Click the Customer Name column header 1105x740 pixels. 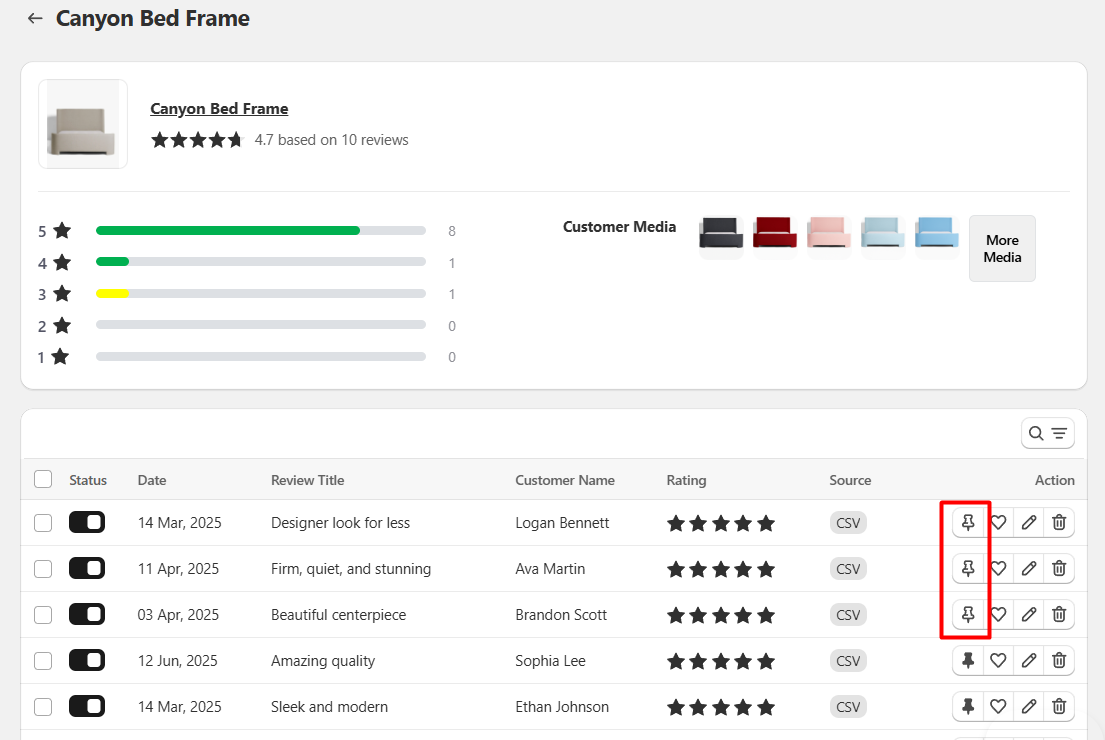point(564,480)
